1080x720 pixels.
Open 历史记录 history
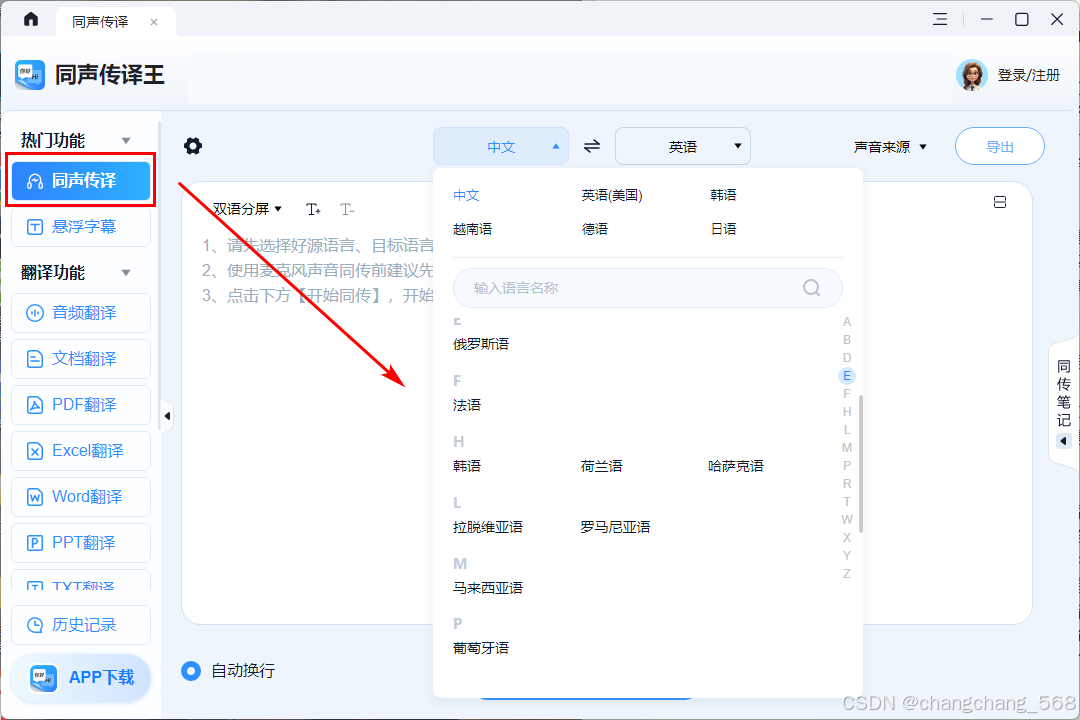[81, 625]
